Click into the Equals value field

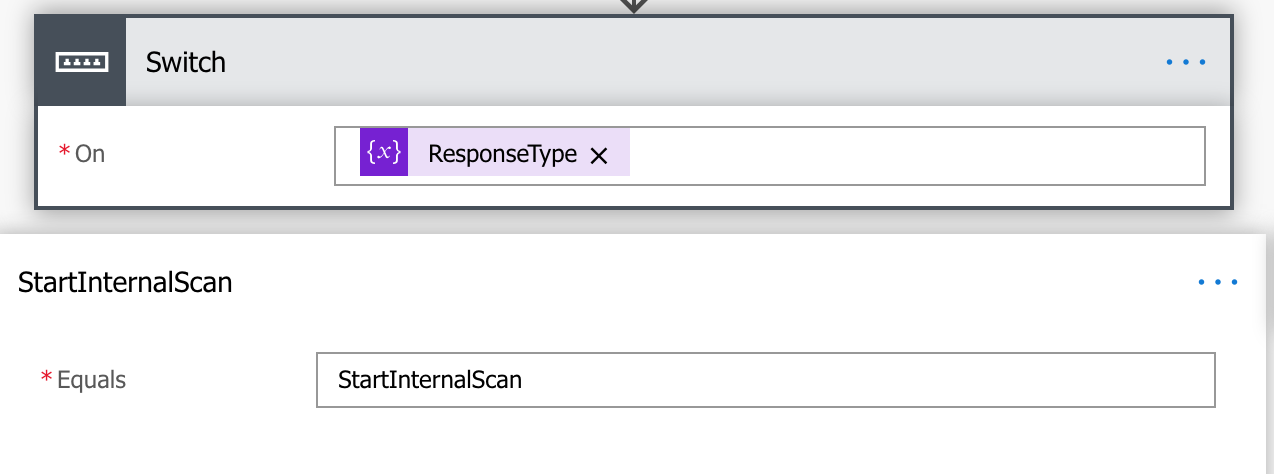[765, 380]
